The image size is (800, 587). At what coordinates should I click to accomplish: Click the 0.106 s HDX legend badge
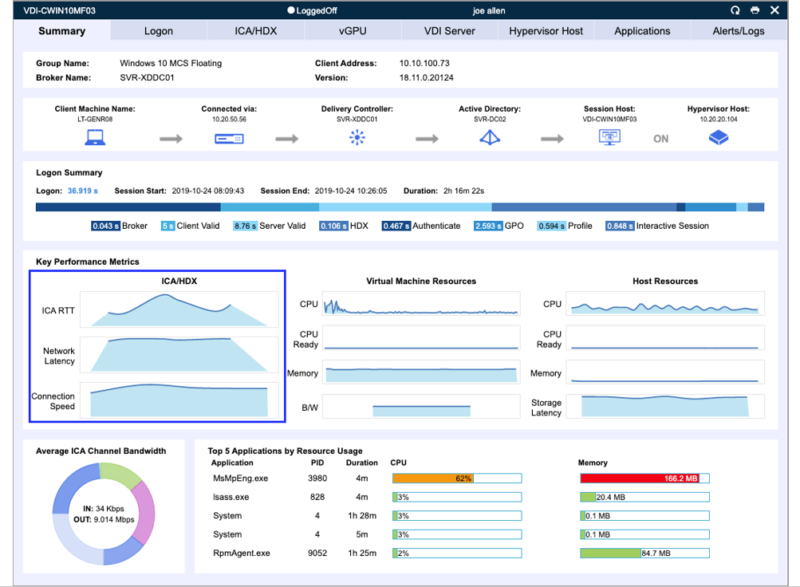pos(334,226)
